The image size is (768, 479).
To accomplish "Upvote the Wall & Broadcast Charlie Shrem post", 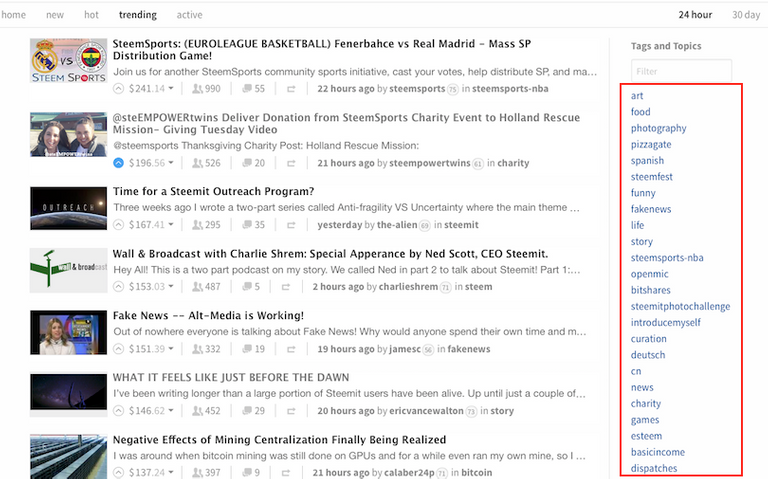I will [x=119, y=287].
